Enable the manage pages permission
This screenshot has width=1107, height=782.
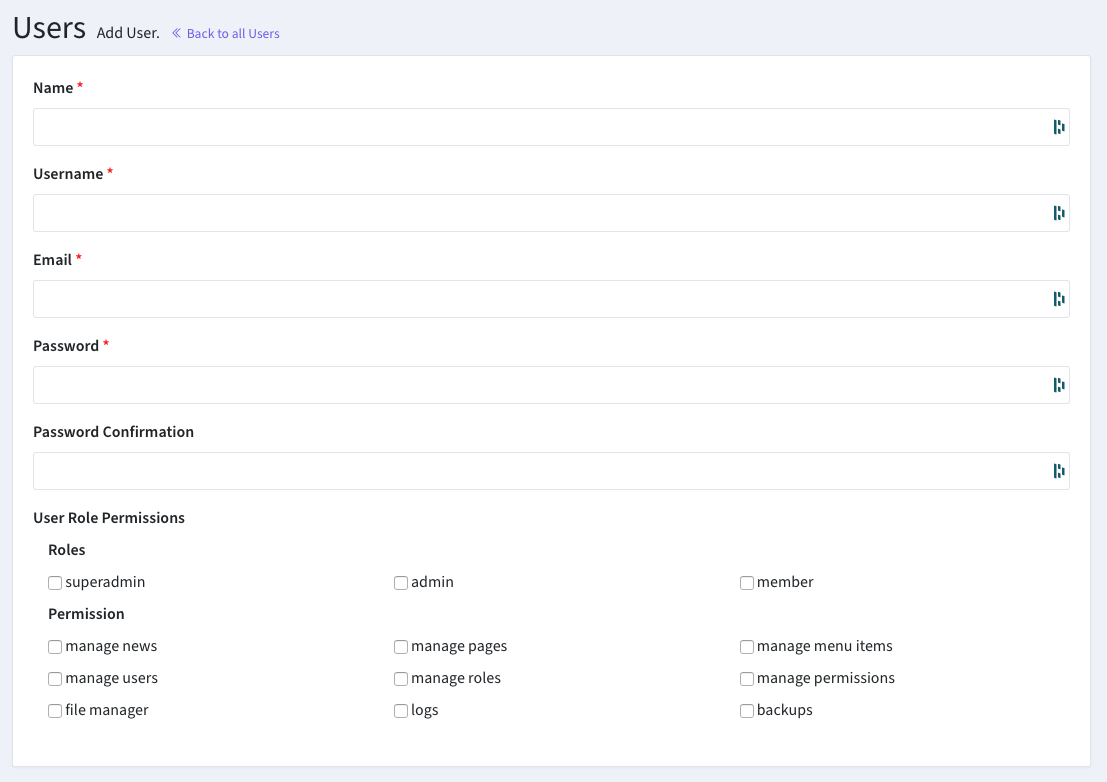401,647
